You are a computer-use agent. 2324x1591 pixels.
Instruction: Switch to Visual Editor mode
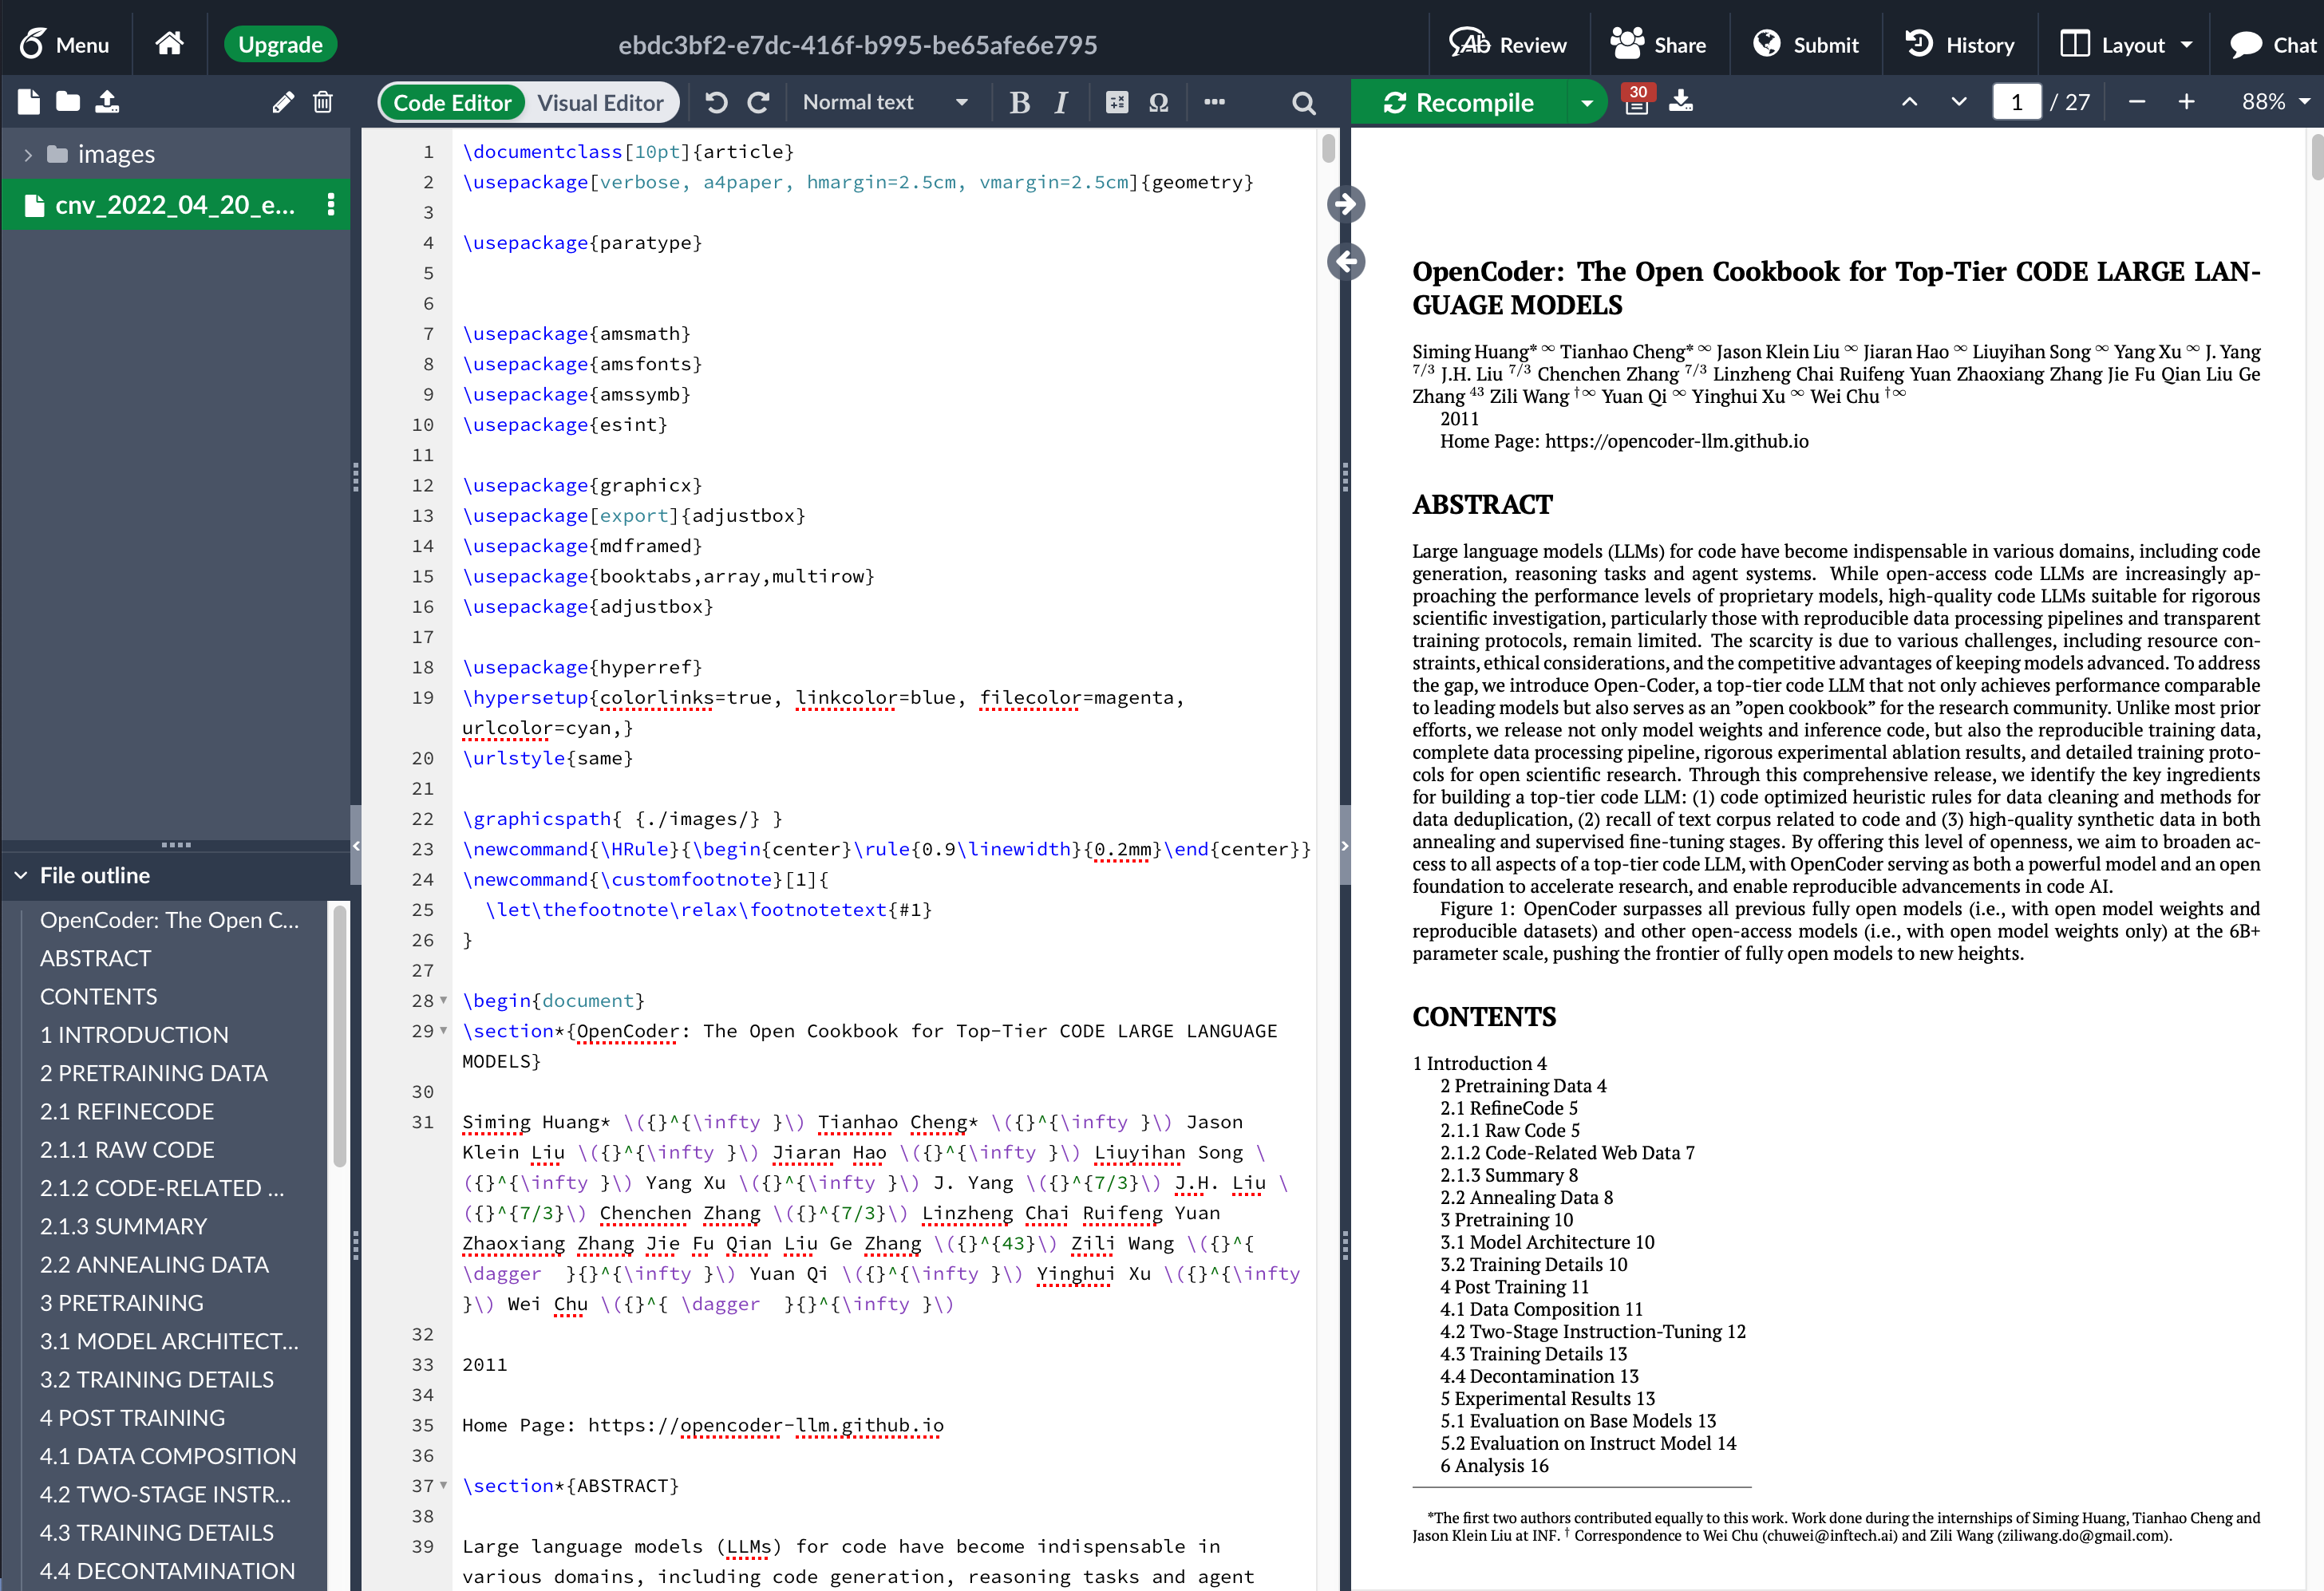tap(600, 102)
